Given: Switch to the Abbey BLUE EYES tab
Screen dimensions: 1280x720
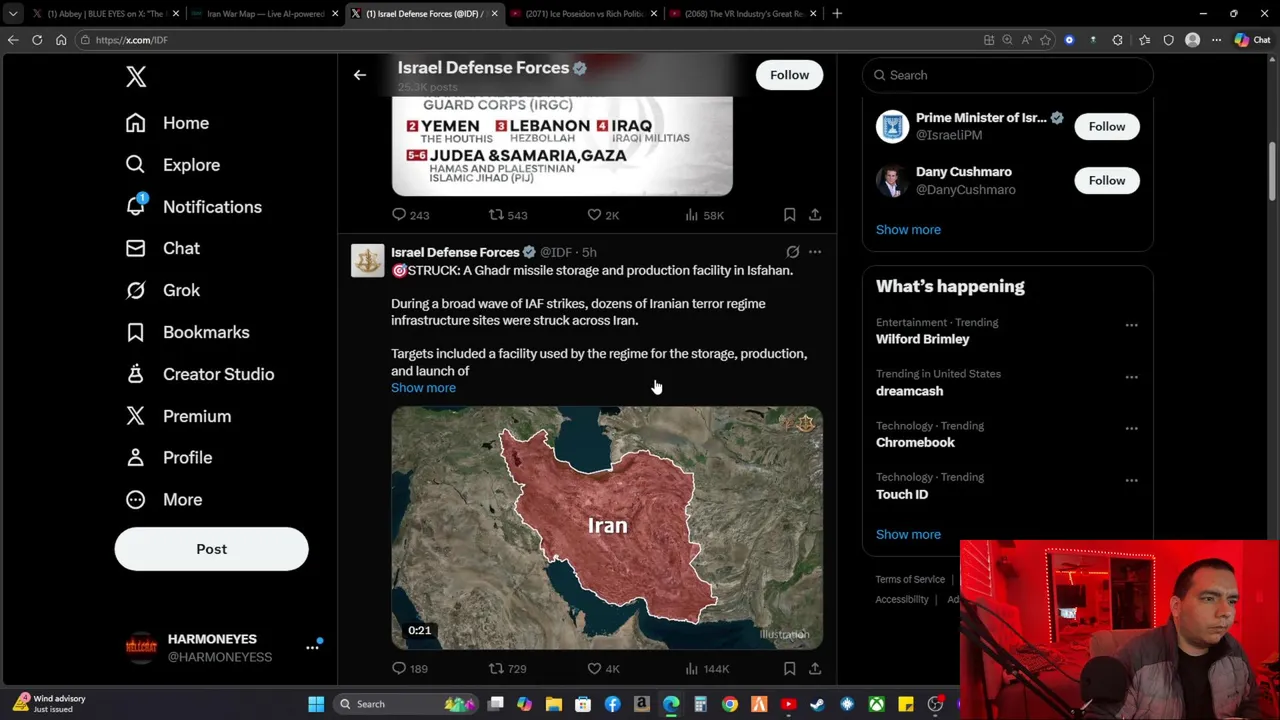Looking at the screenshot, I should 105,14.
